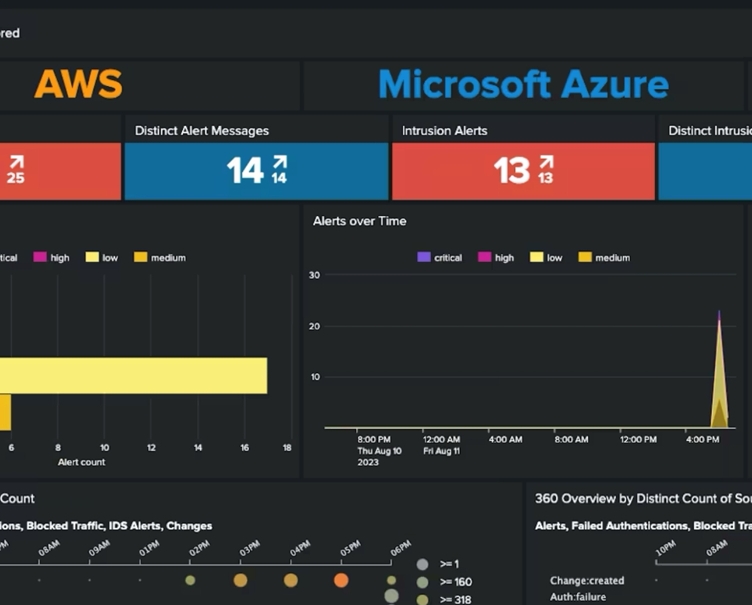Toggle the high legend swatch in Alert count chart
This screenshot has width=752, height=605.
click(40, 257)
